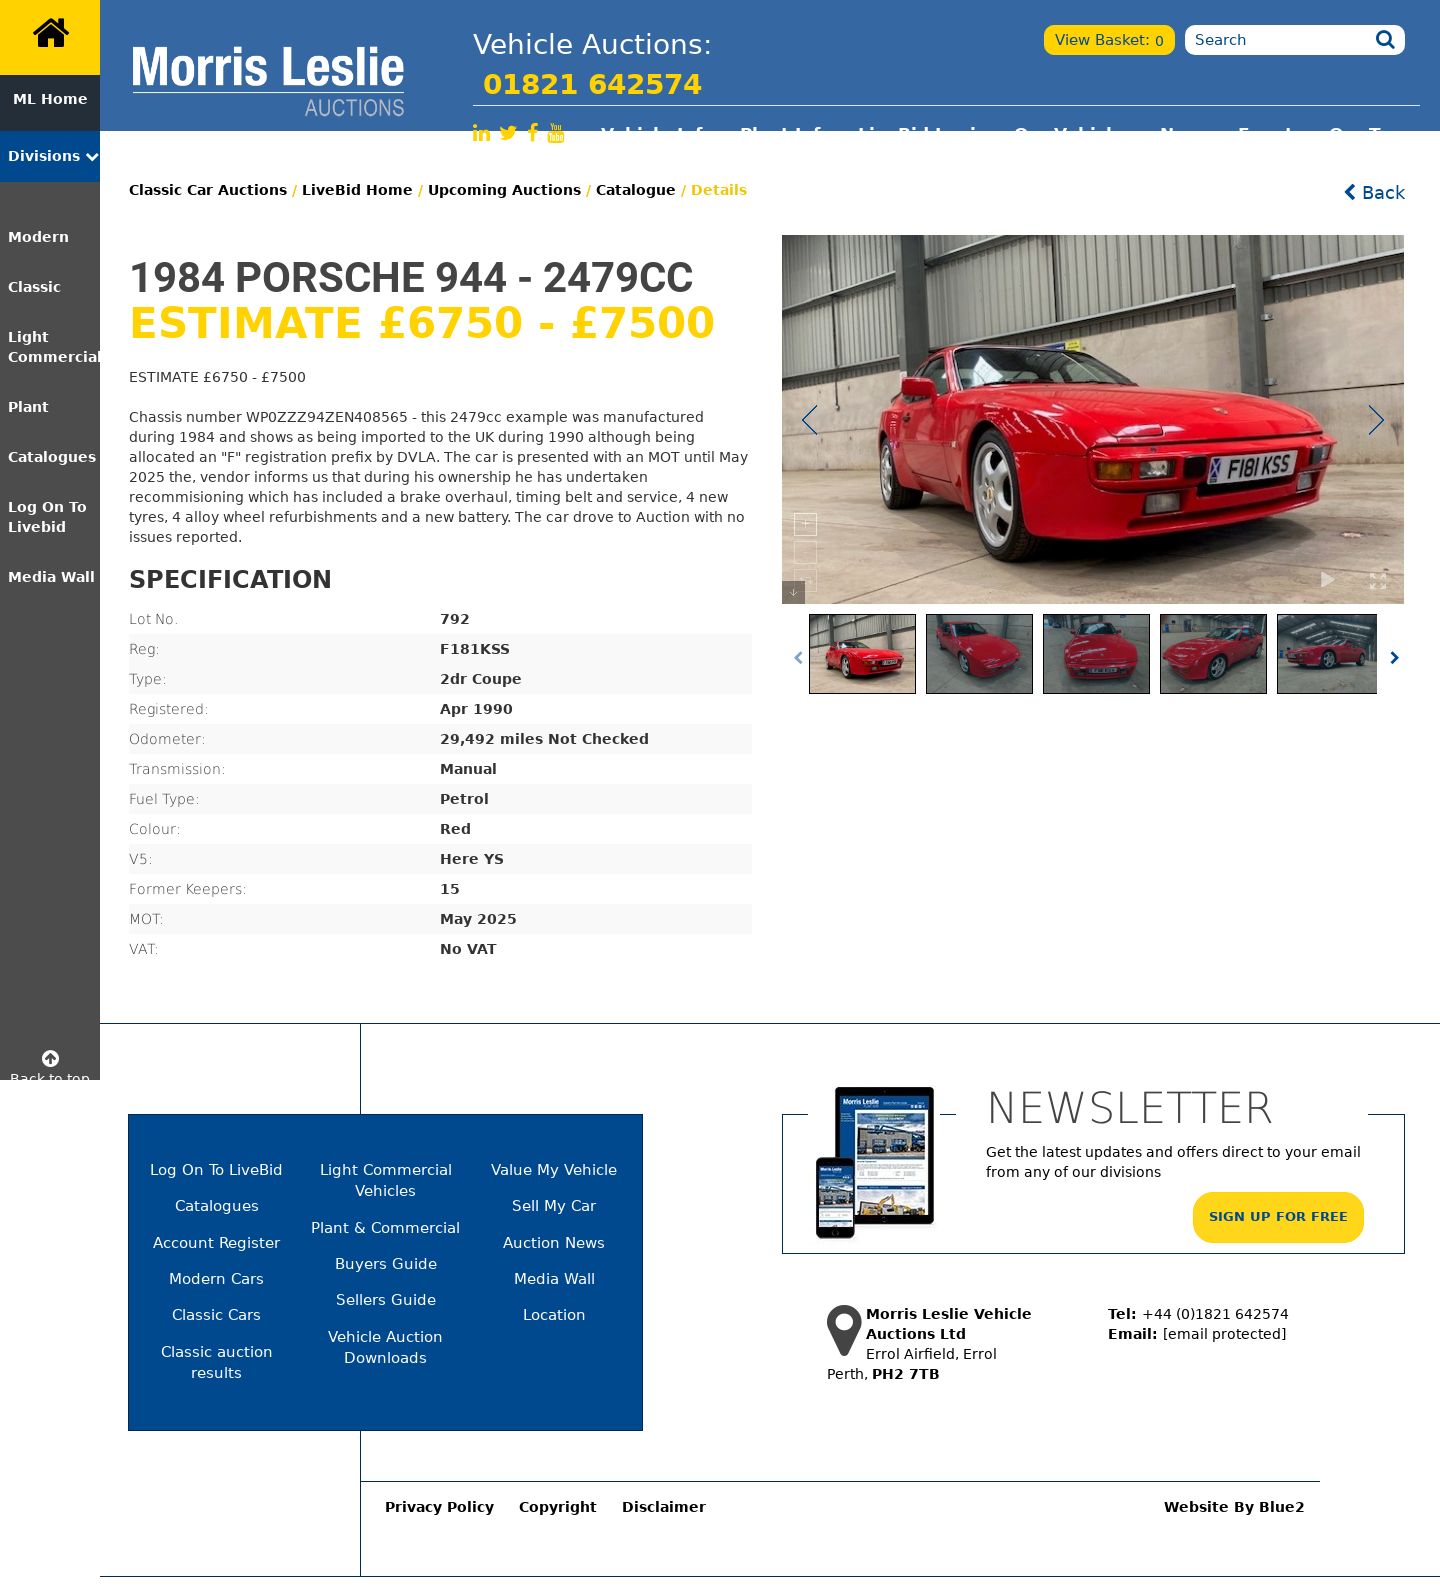Call the 01821 642574 header number
Image resolution: width=1440 pixels, height=1591 pixels.
click(592, 84)
